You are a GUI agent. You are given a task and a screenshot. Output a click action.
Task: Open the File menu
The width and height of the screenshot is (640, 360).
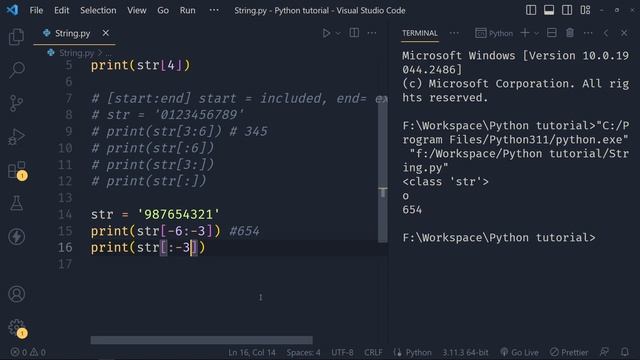pos(36,10)
